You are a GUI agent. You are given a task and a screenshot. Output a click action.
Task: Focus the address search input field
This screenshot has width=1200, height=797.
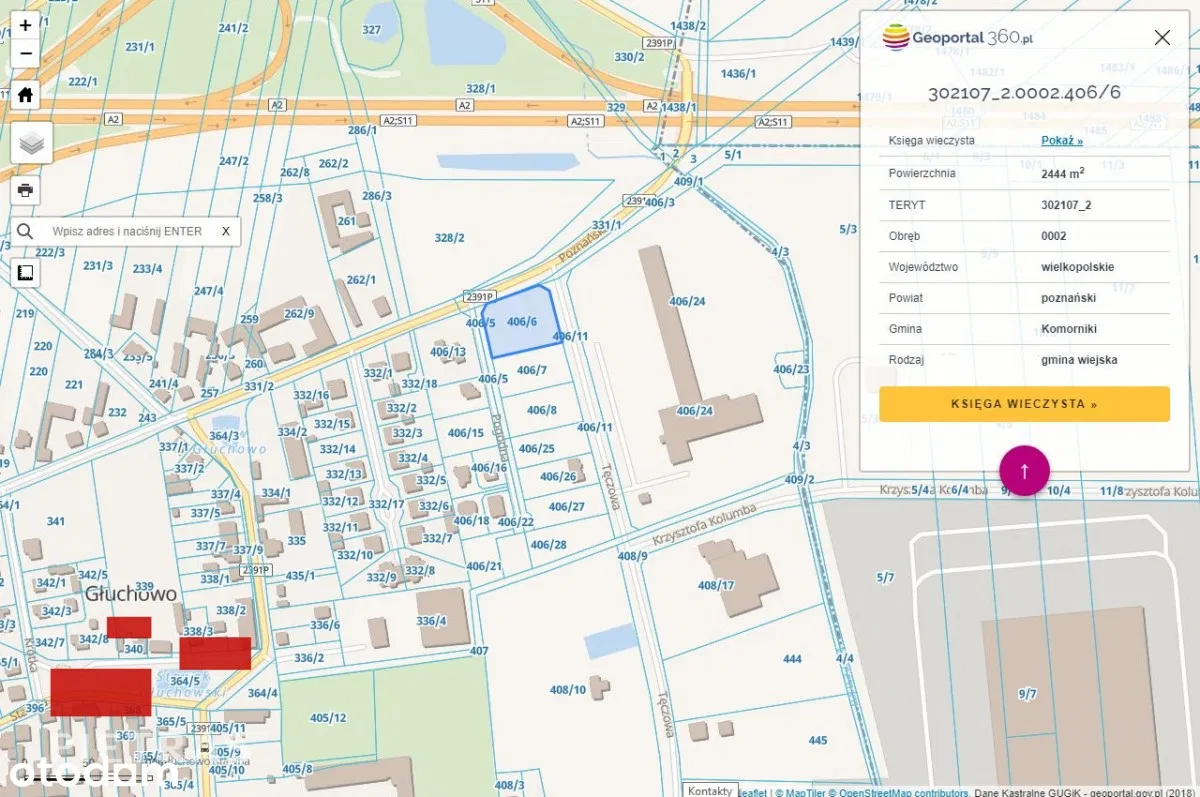pos(127,231)
